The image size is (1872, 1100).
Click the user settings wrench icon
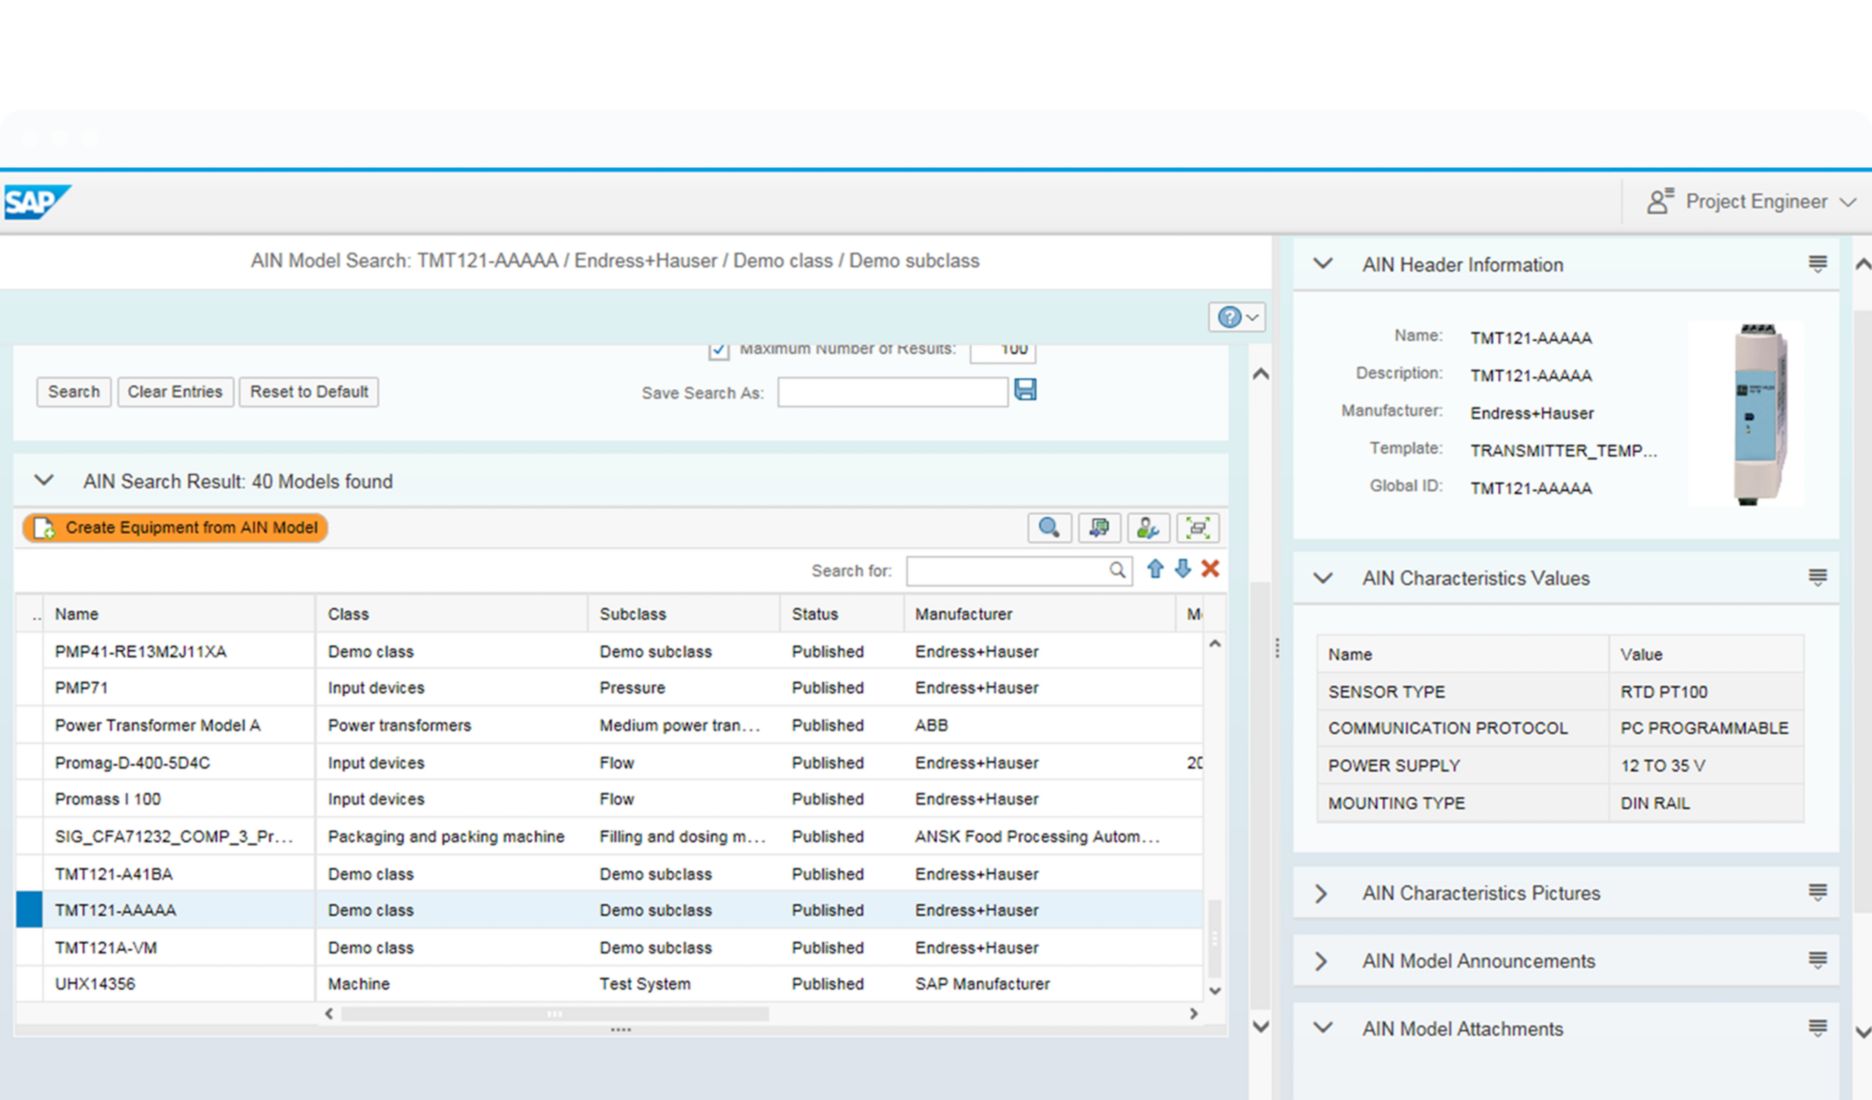[1148, 528]
